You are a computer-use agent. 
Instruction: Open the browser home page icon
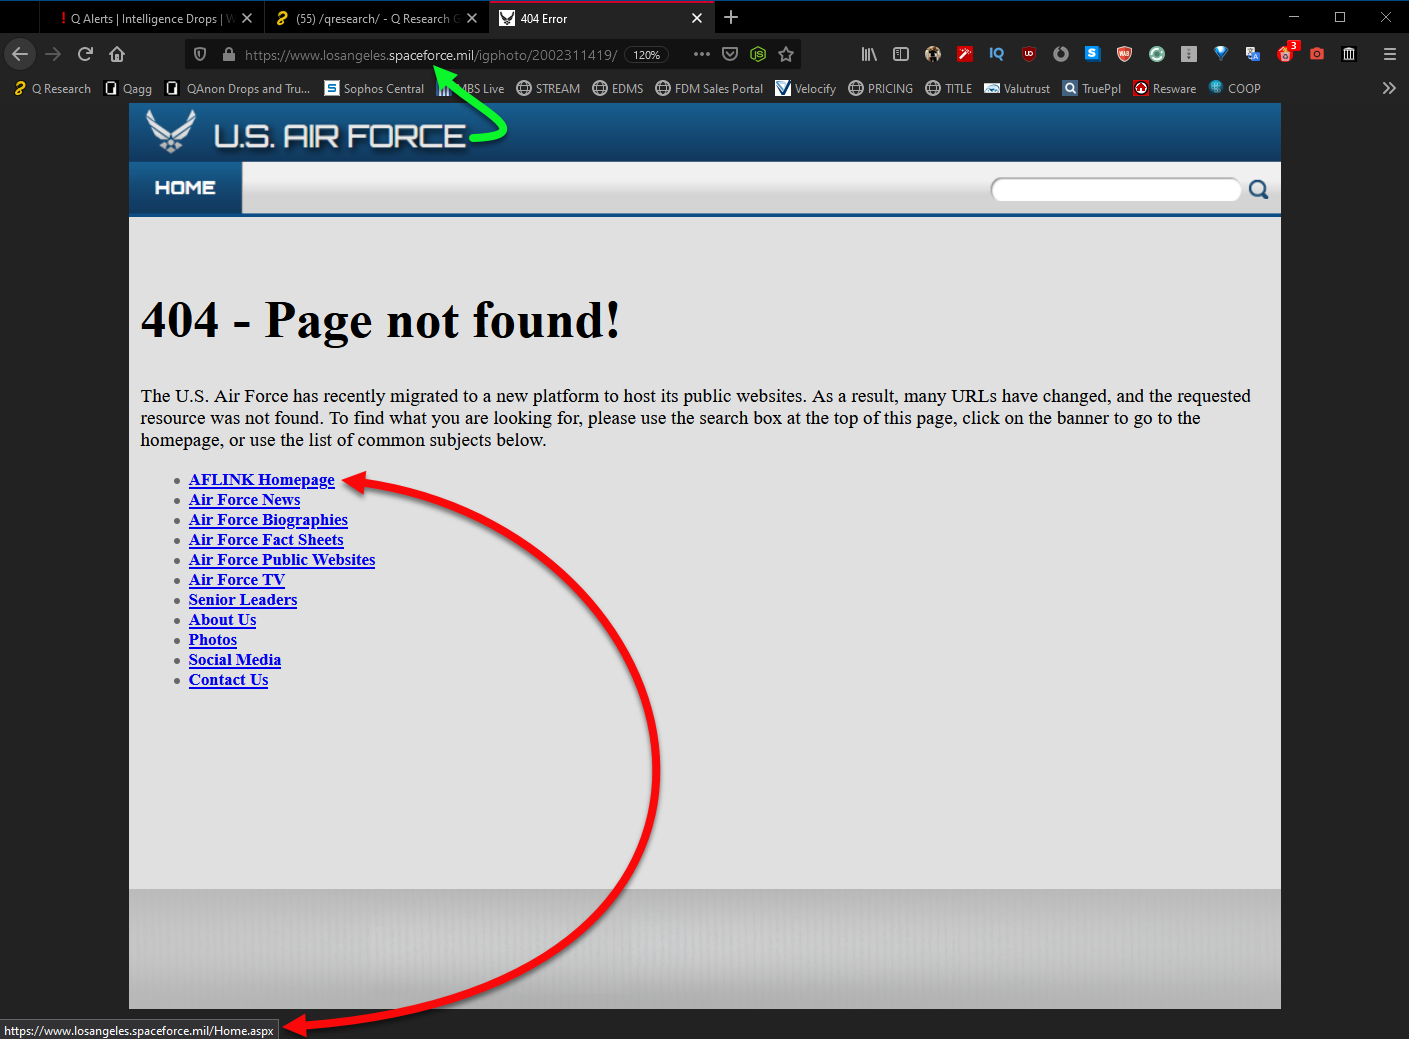tap(117, 54)
